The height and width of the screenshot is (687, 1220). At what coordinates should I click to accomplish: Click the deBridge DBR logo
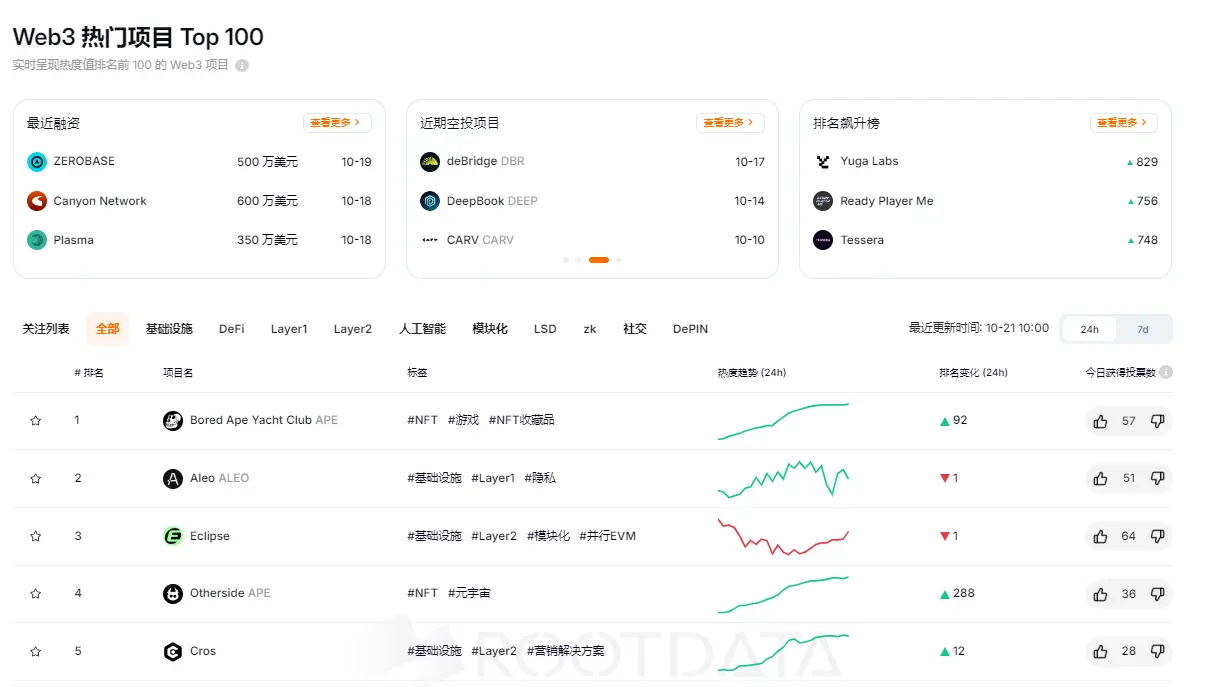430,161
